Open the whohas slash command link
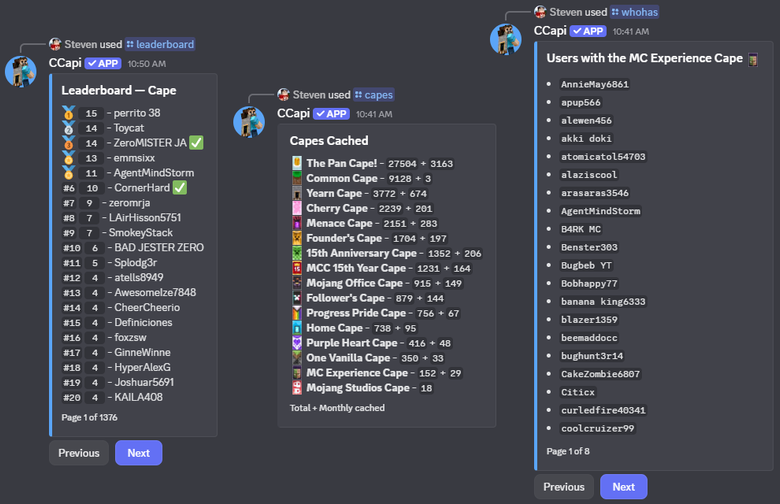Image resolution: width=780 pixels, height=504 pixels. [632, 12]
